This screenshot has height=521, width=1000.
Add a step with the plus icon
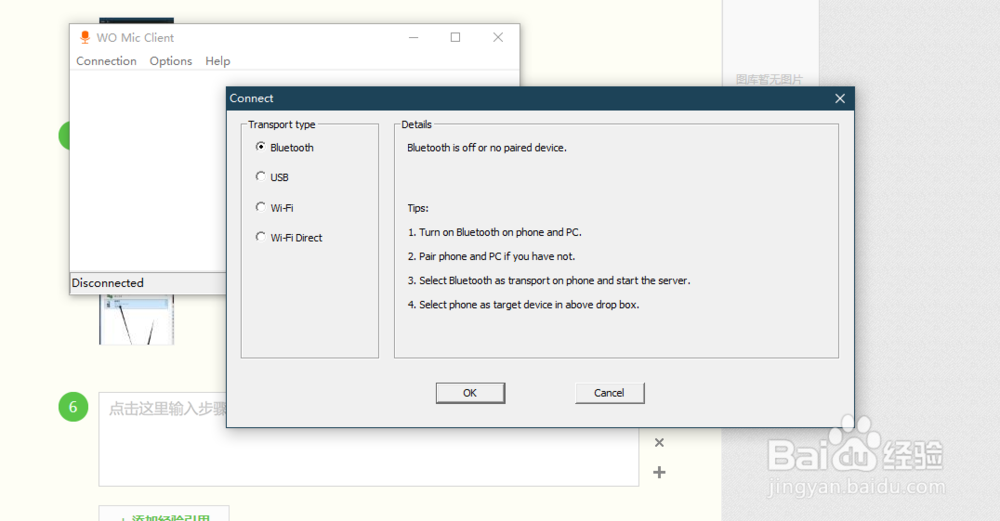tap(659, 473)
